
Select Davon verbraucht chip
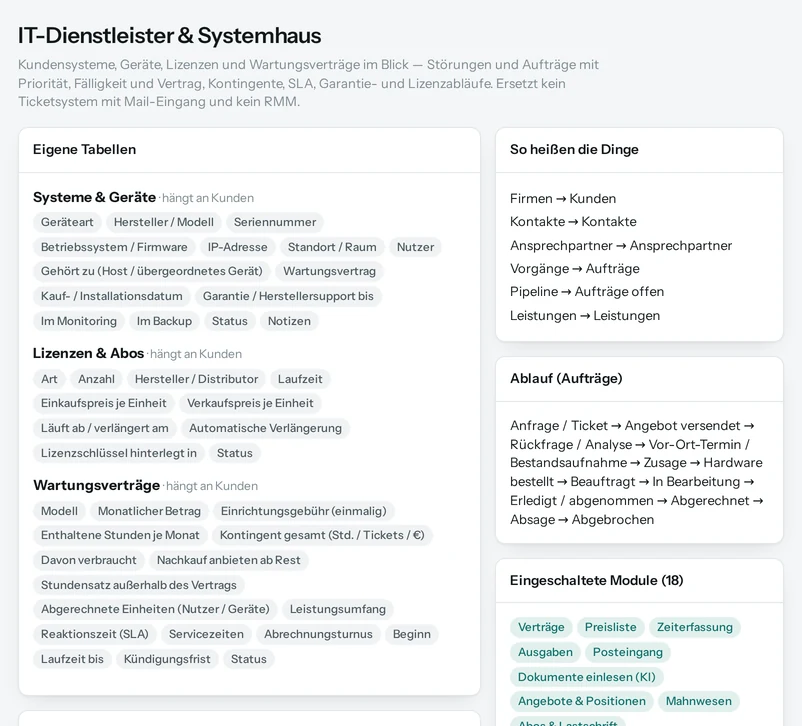coord(88,560)
